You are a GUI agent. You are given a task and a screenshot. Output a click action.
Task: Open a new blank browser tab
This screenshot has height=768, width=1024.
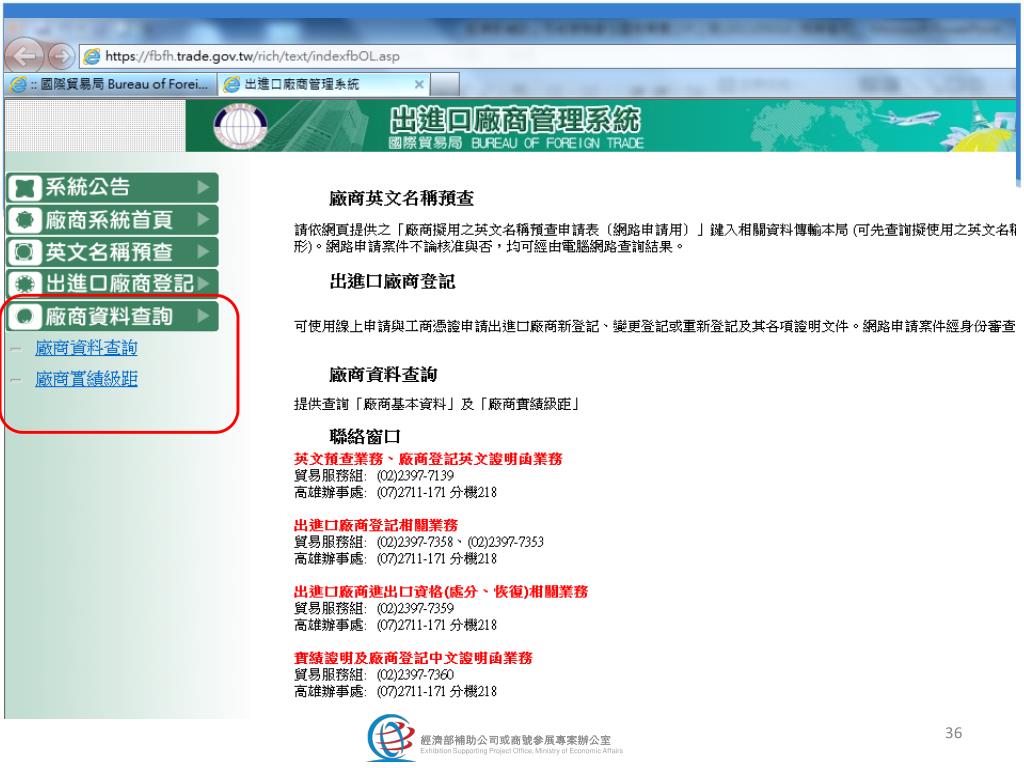[445, 84]
